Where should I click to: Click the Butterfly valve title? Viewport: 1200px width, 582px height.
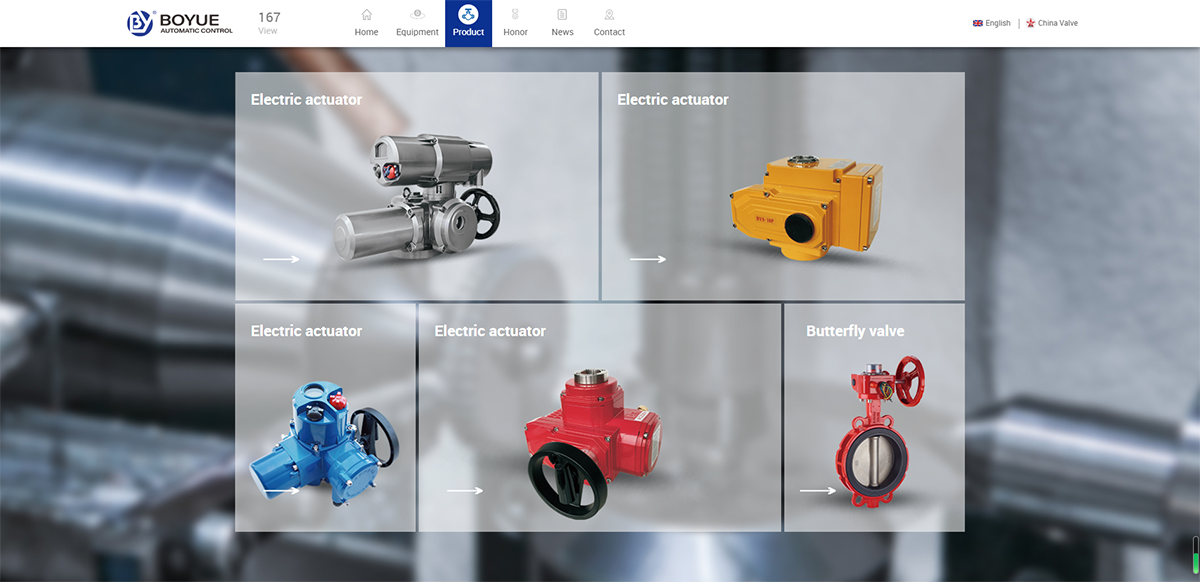[x=855, y=331]
